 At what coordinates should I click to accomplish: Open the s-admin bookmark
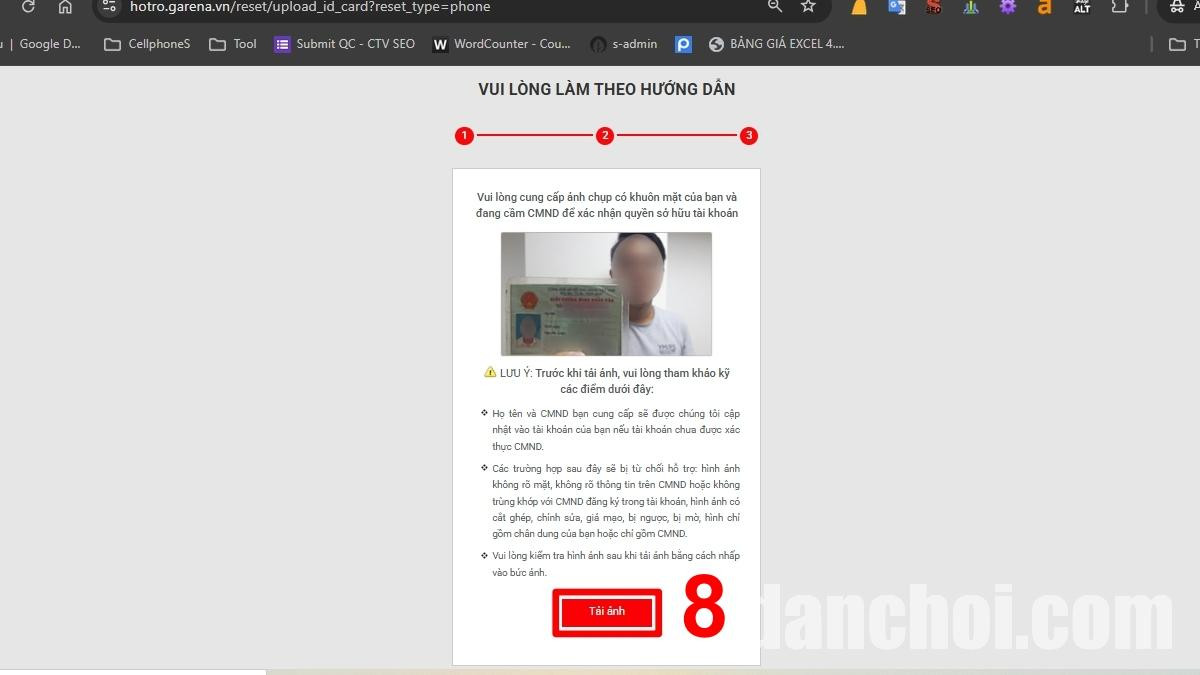click(624, 44)
